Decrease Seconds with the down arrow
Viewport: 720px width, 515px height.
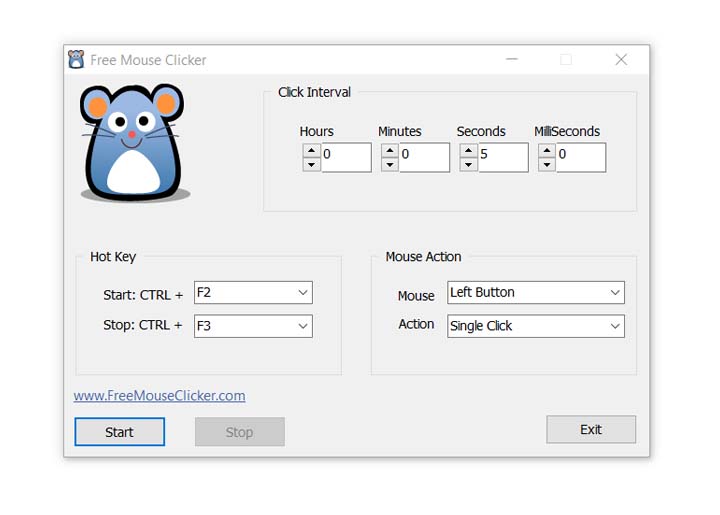(x=468, y=164)
